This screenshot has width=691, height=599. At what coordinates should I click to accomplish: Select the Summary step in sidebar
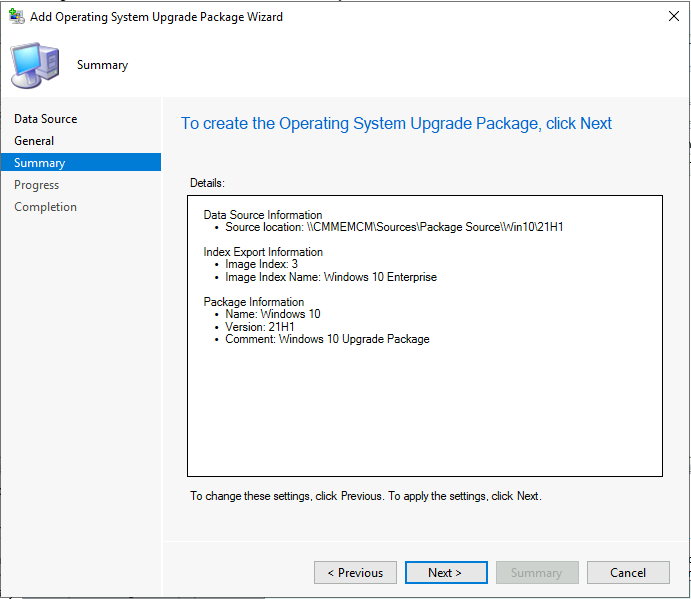click(x=81, y=162)
